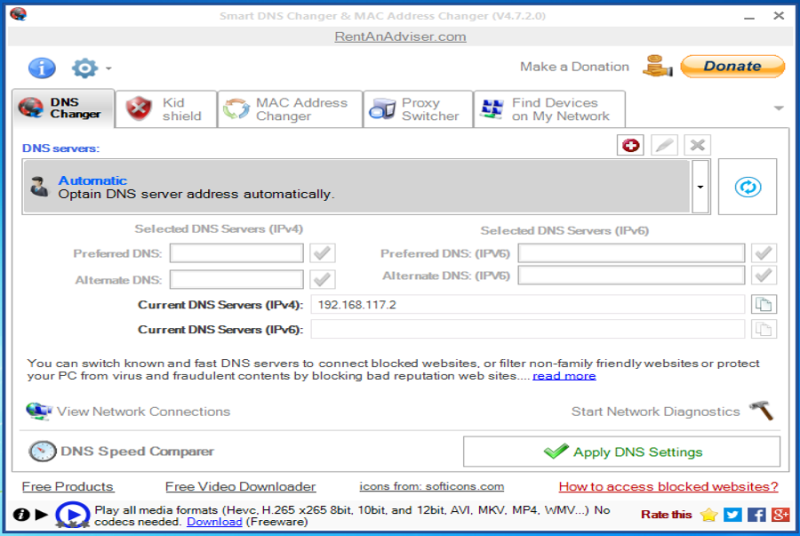Open Free Video Downloader link
The height and width of the screenshot is (536, 800).
tap(240, 487)
